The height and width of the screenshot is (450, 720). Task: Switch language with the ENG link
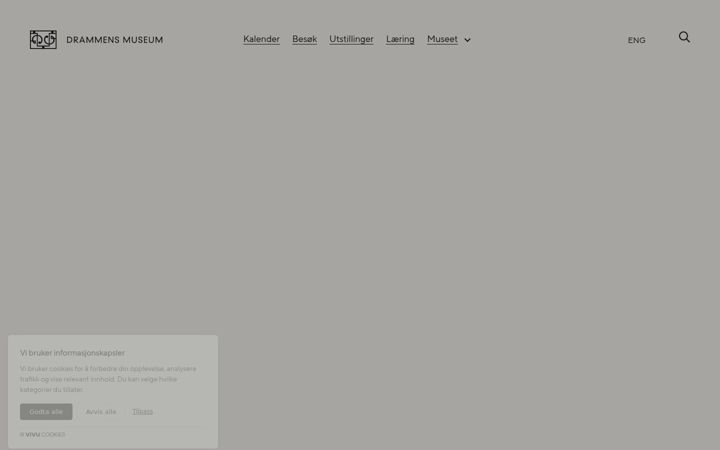(x=636, y=40)
